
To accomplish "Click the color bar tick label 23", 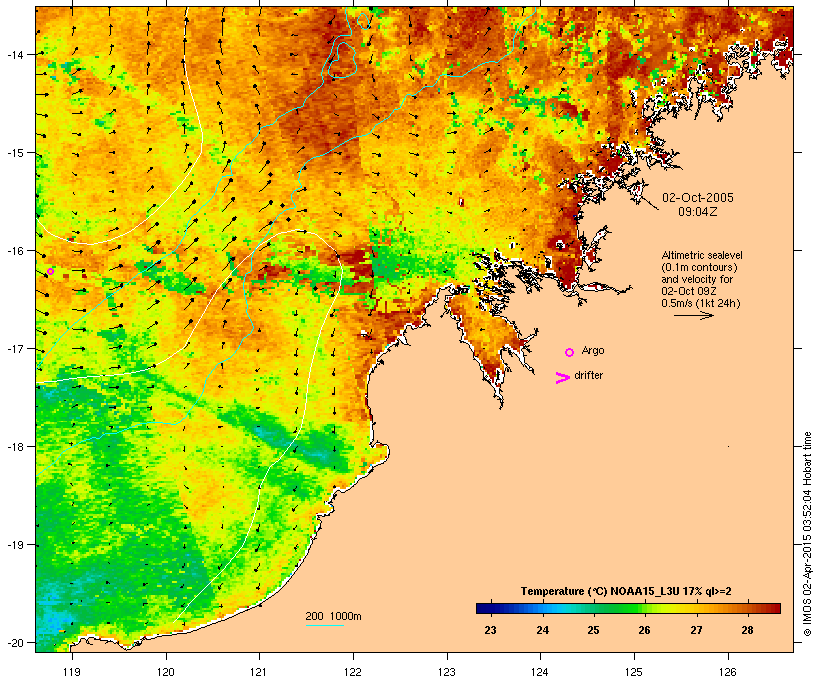I will (491, 630).
